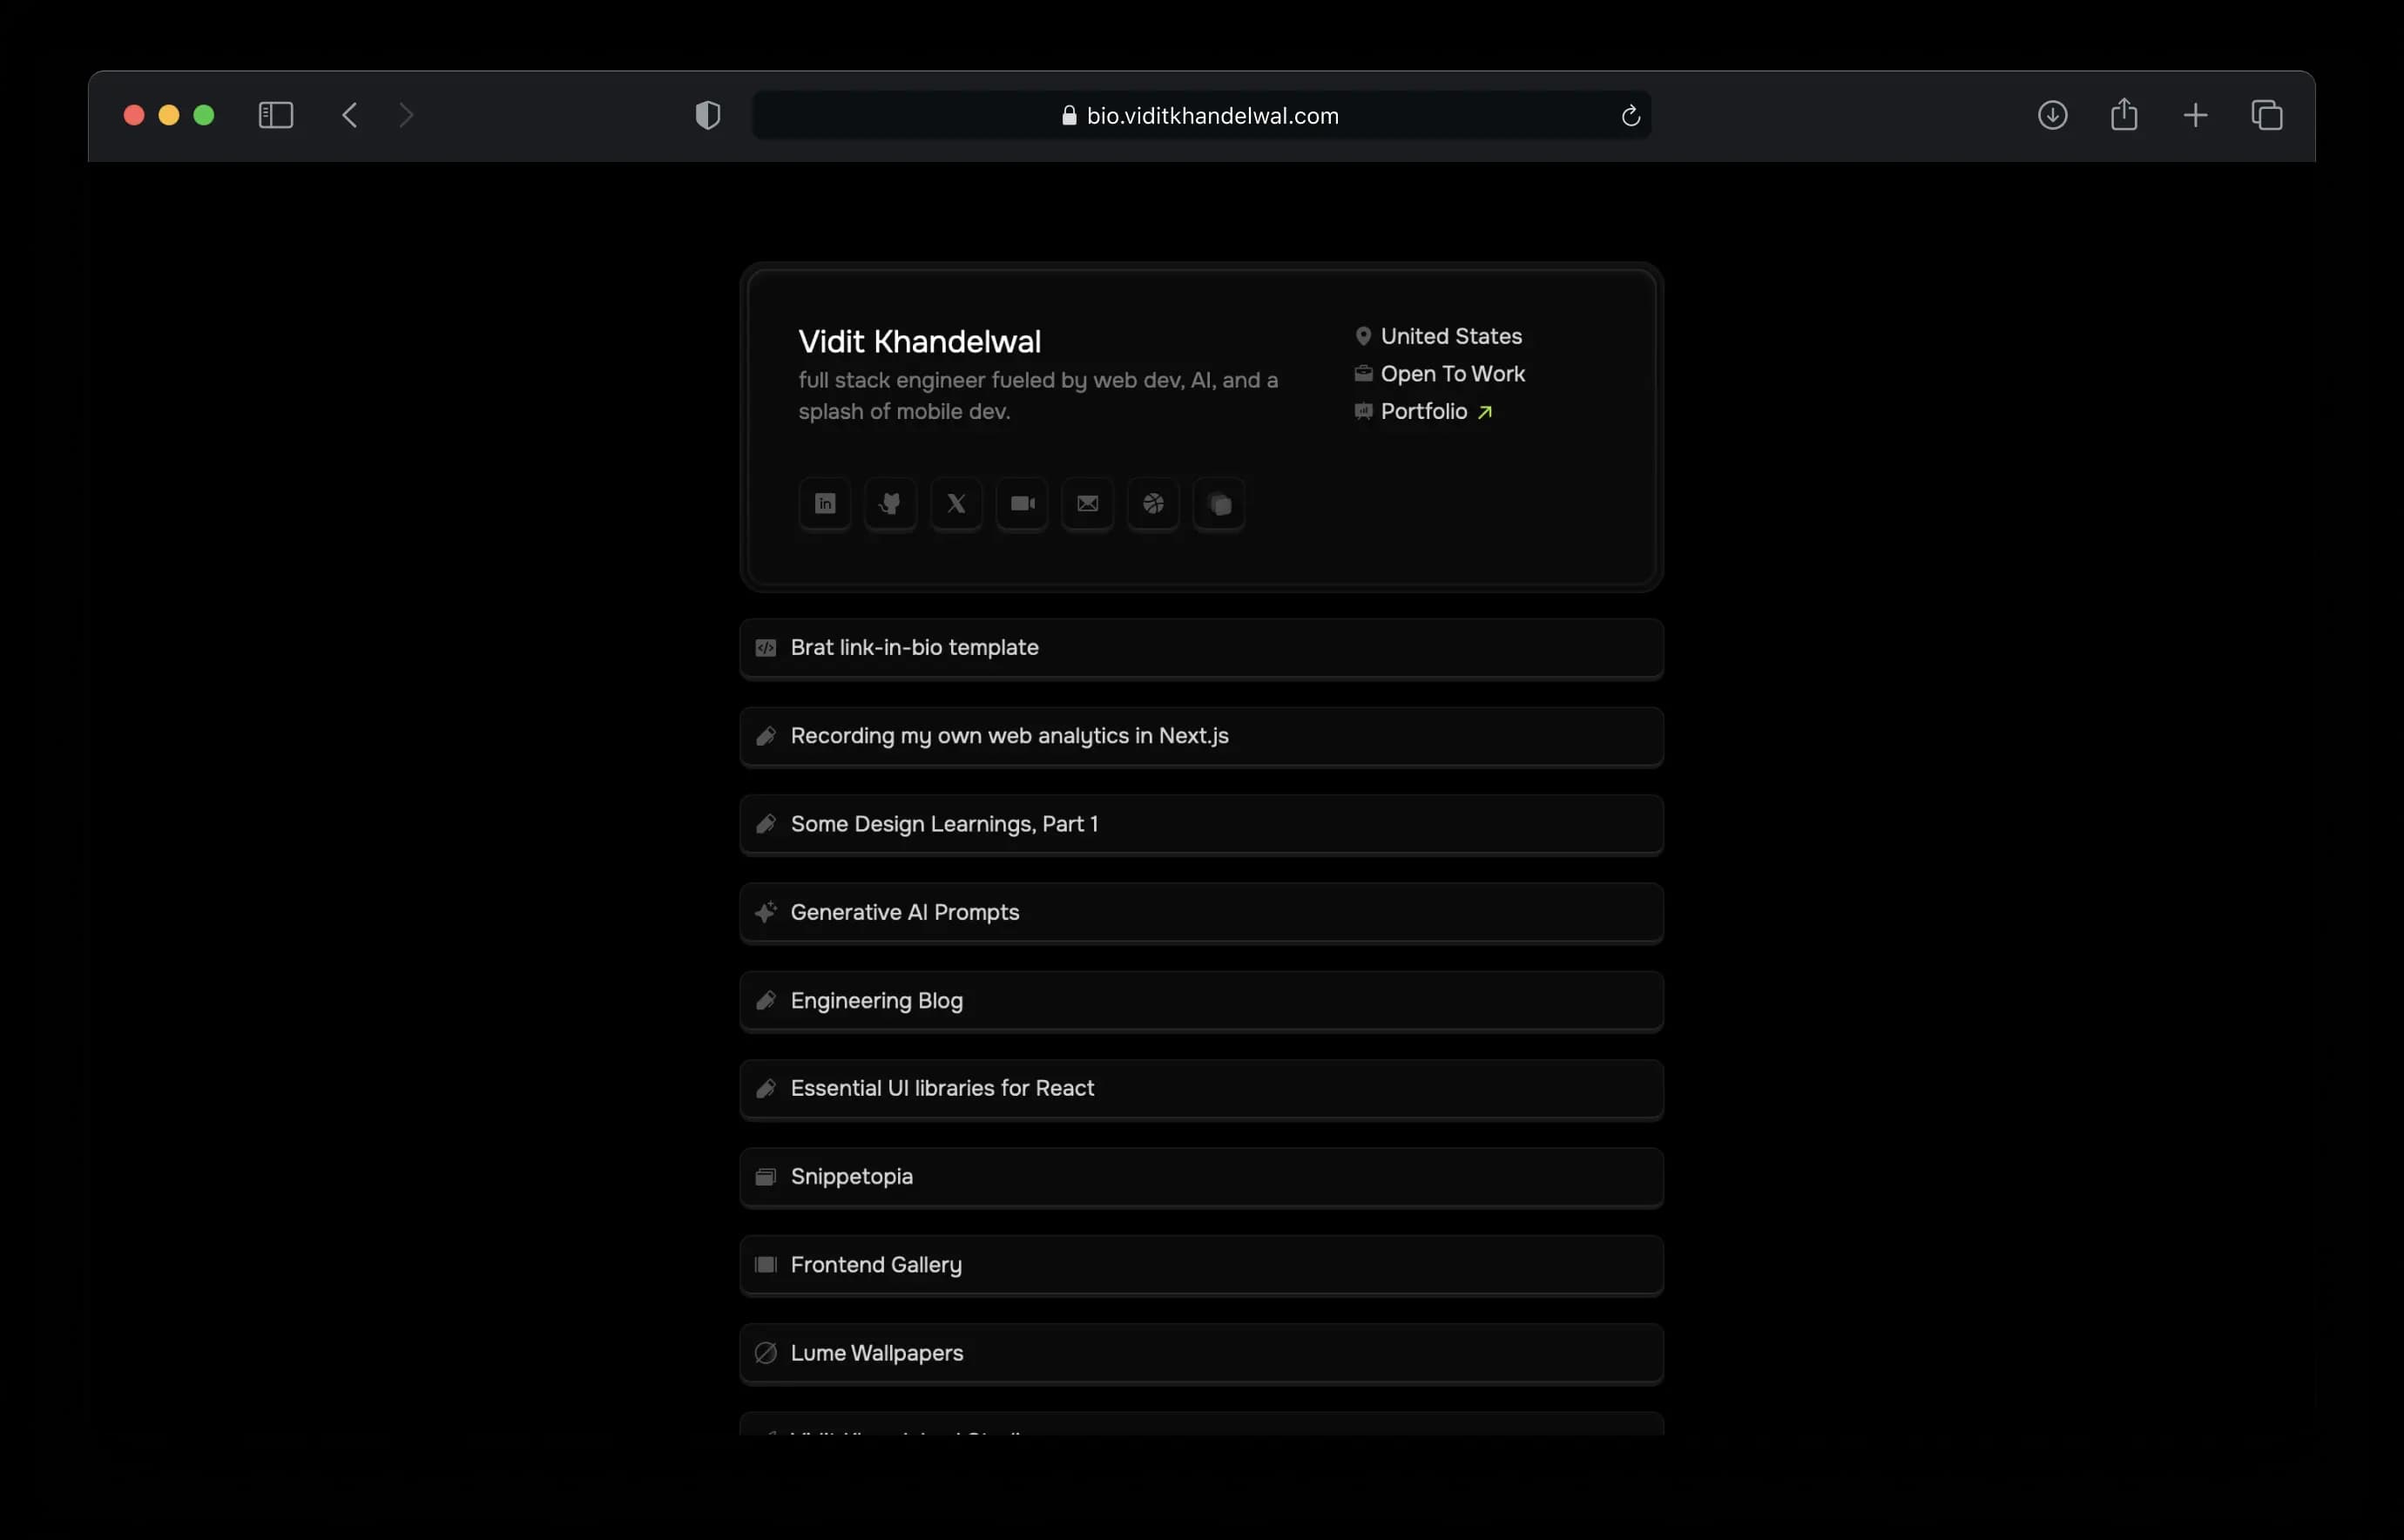Open the Generative AI Prompts link
This screenshot has height=1540, width=2404.
click(1201, 912)
